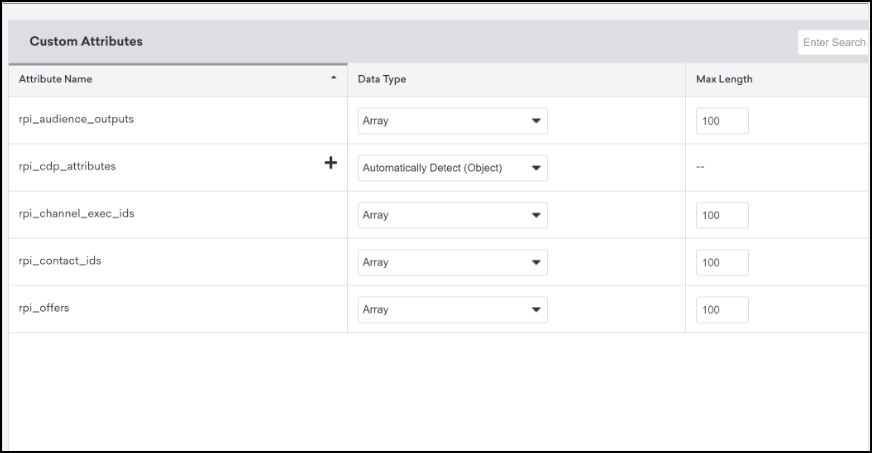Select the rpi_cdp_attributes attribute name
The image size is (872, 453).
tap(67, 166)
